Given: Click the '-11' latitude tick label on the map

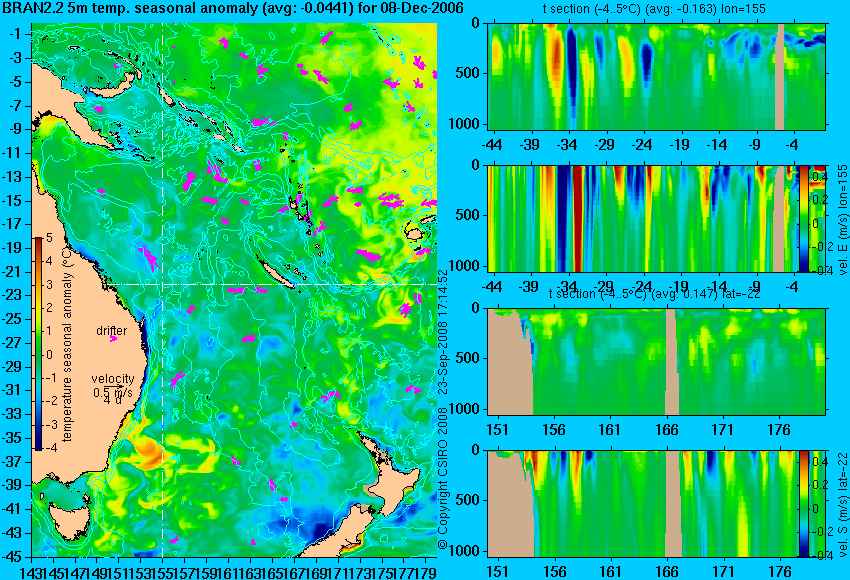Looking at the screenshot, I should click(13, 152).
